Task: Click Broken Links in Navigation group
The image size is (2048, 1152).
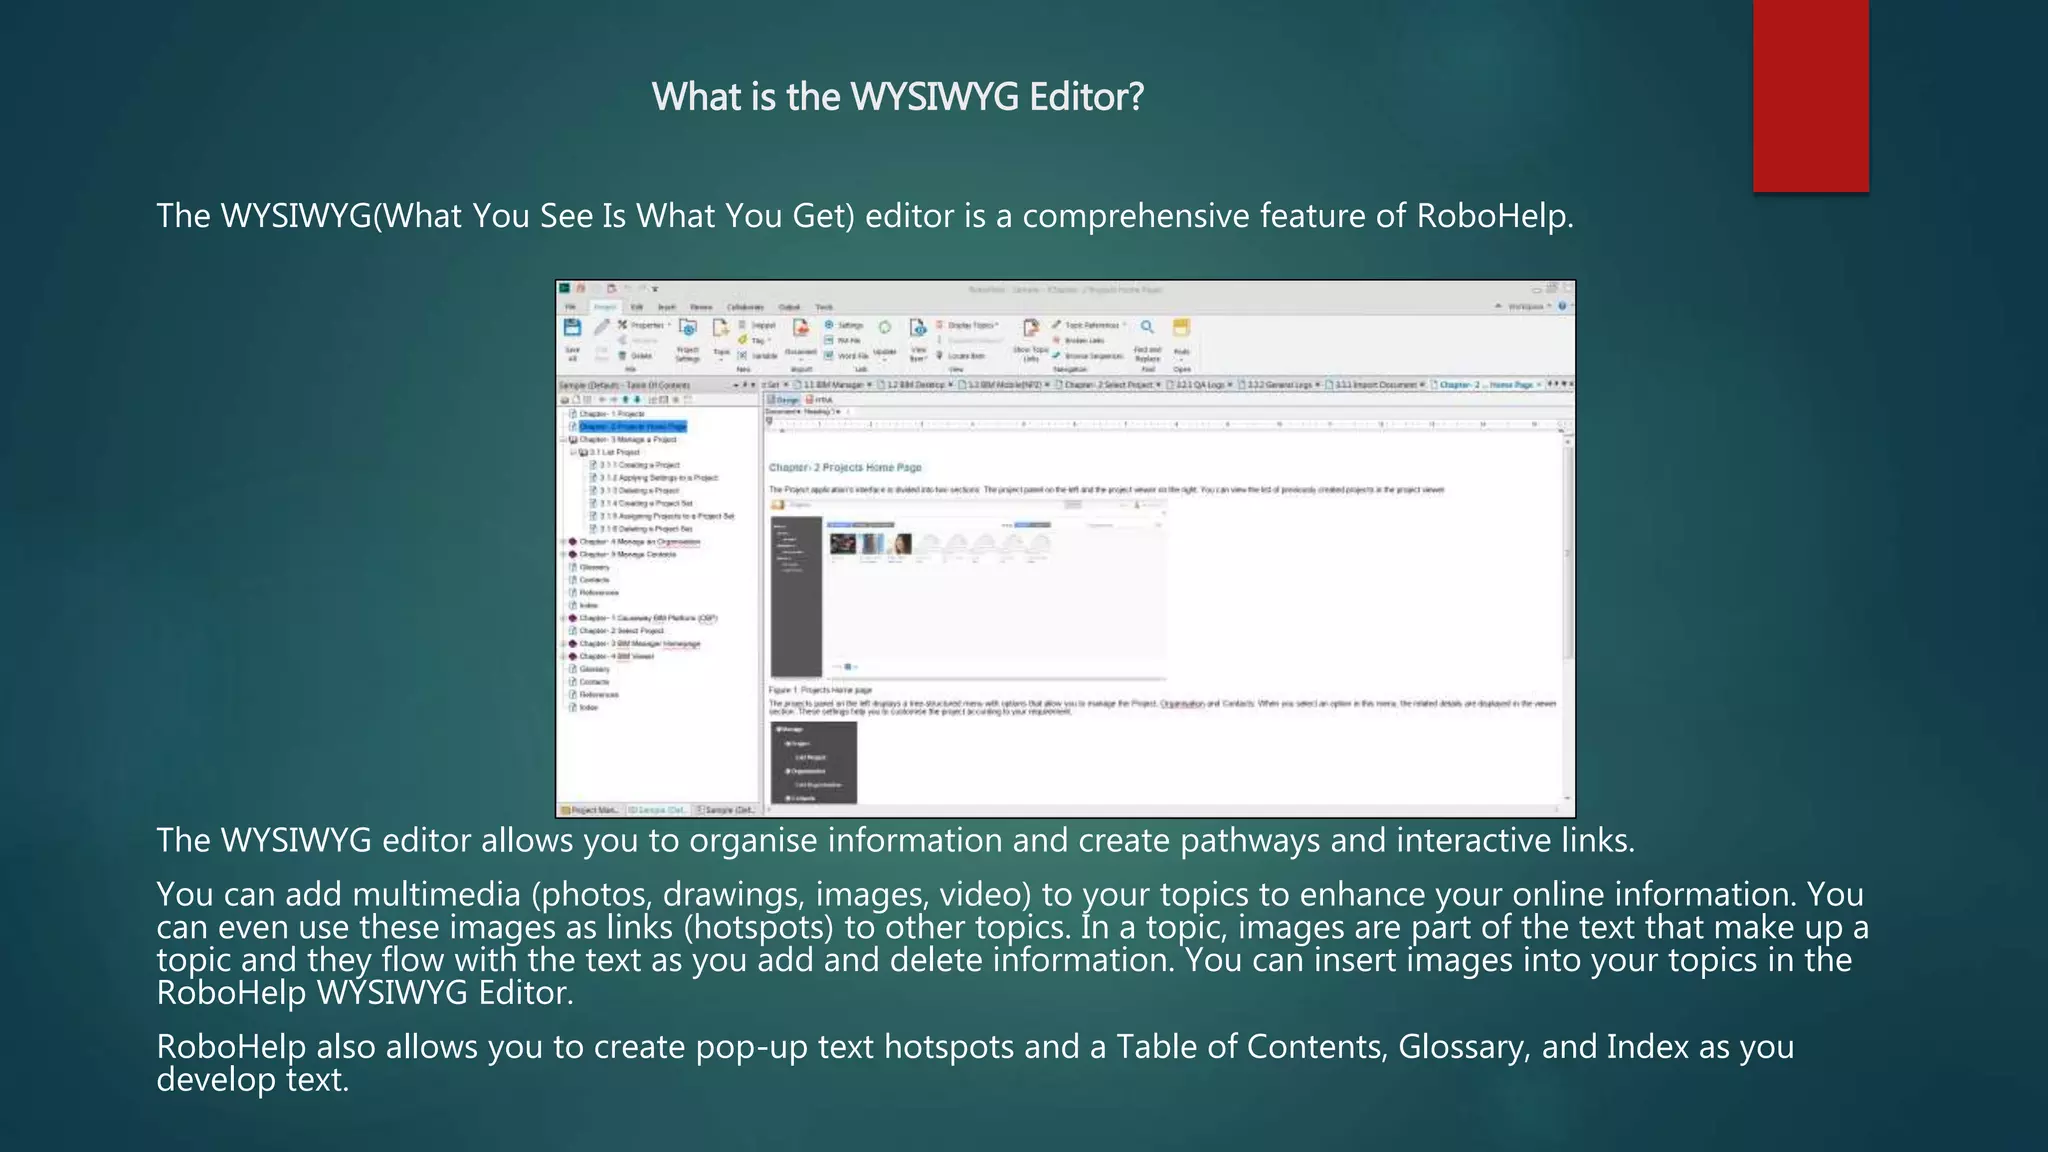Action: [x=1079, y=340]
